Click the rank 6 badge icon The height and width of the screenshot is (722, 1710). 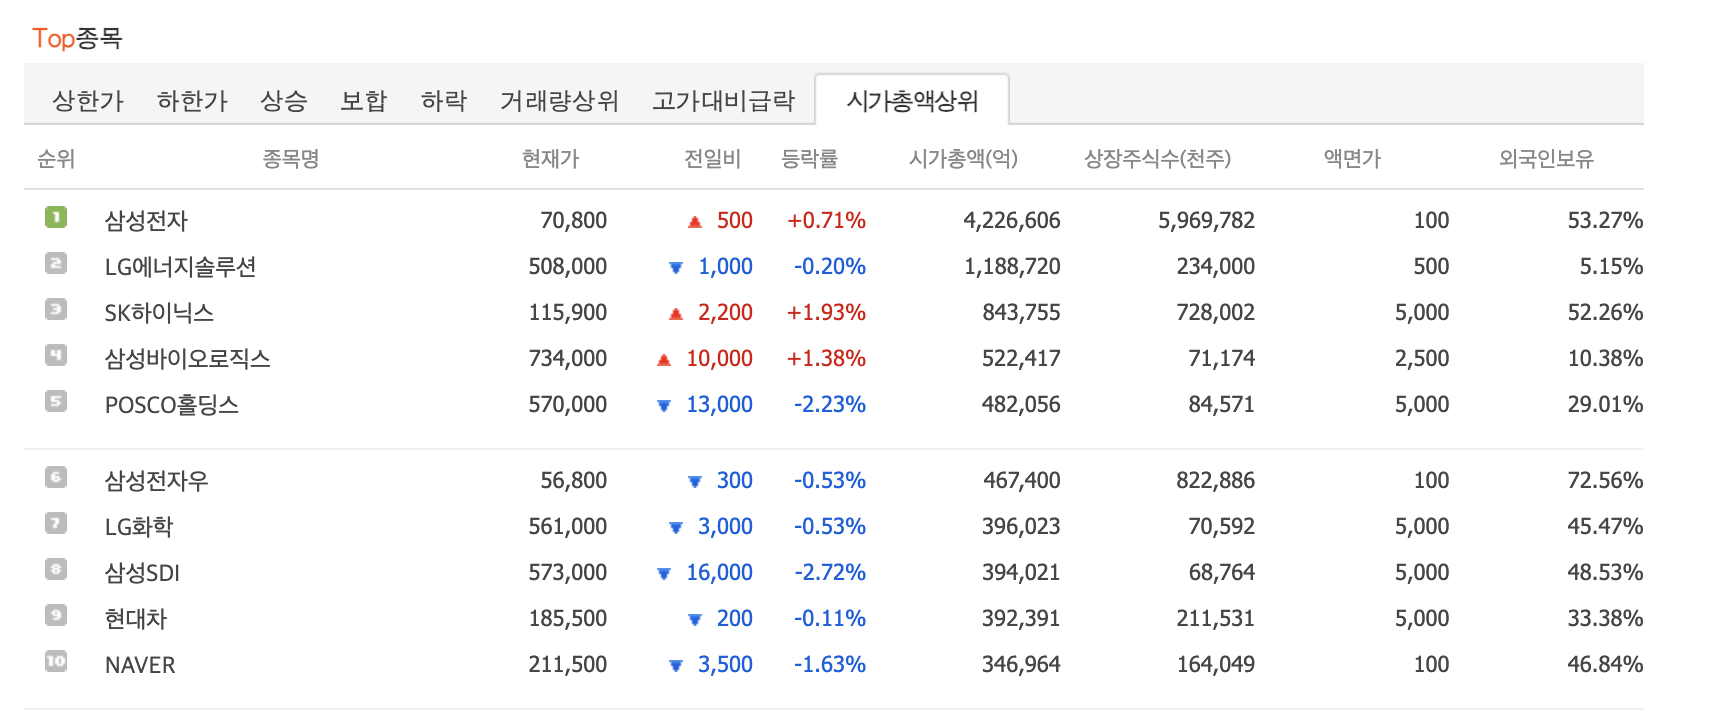point(56,477)
